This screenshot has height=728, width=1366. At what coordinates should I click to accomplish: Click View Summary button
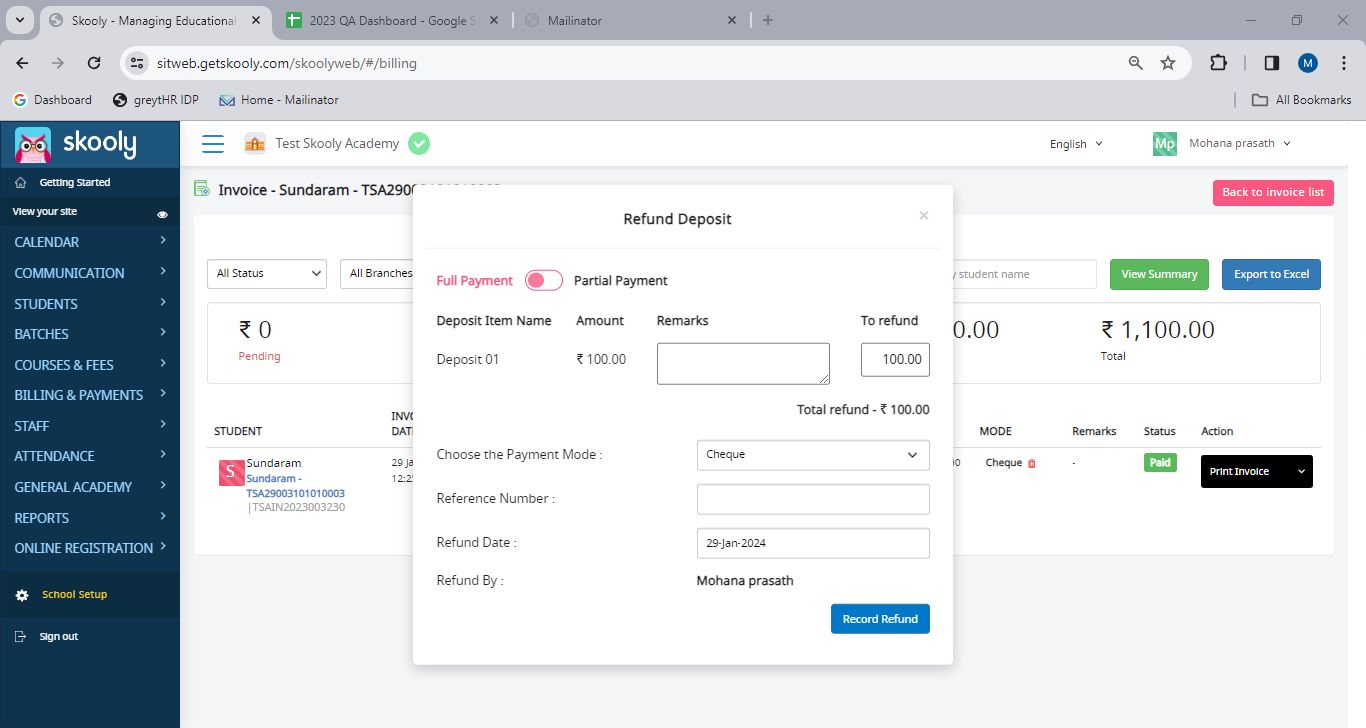click(1159, 274)
